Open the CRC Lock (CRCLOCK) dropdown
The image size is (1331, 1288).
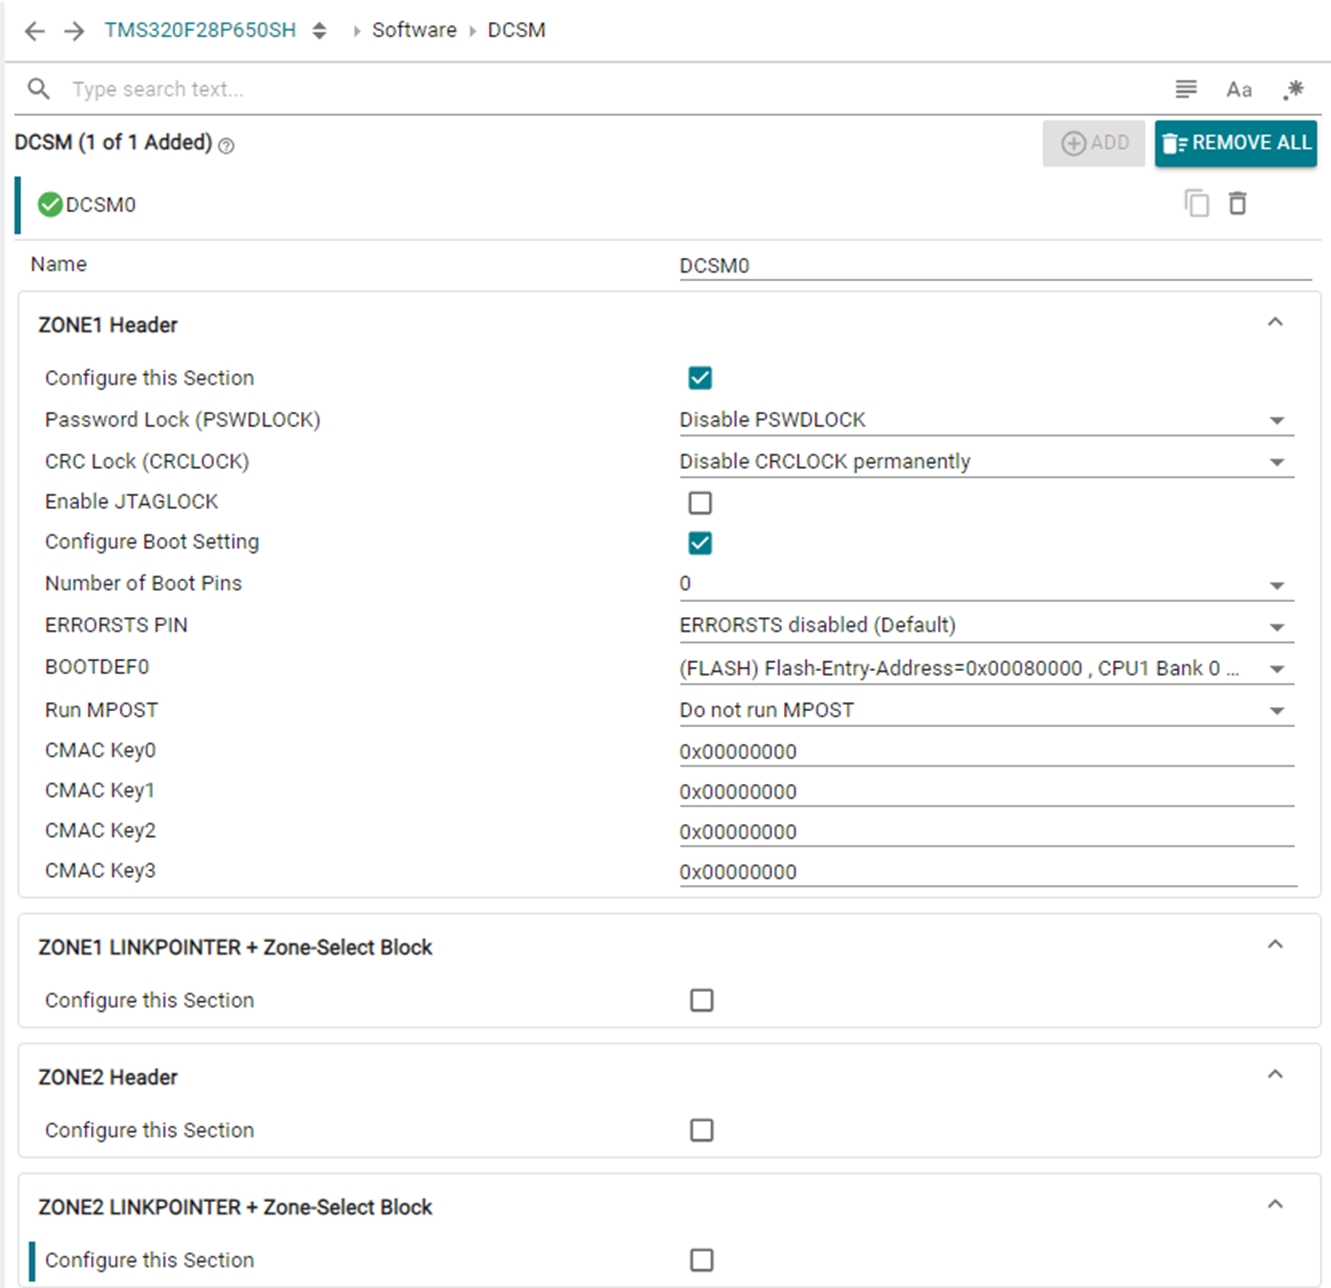pyautogui.click(x=986, y=462)
